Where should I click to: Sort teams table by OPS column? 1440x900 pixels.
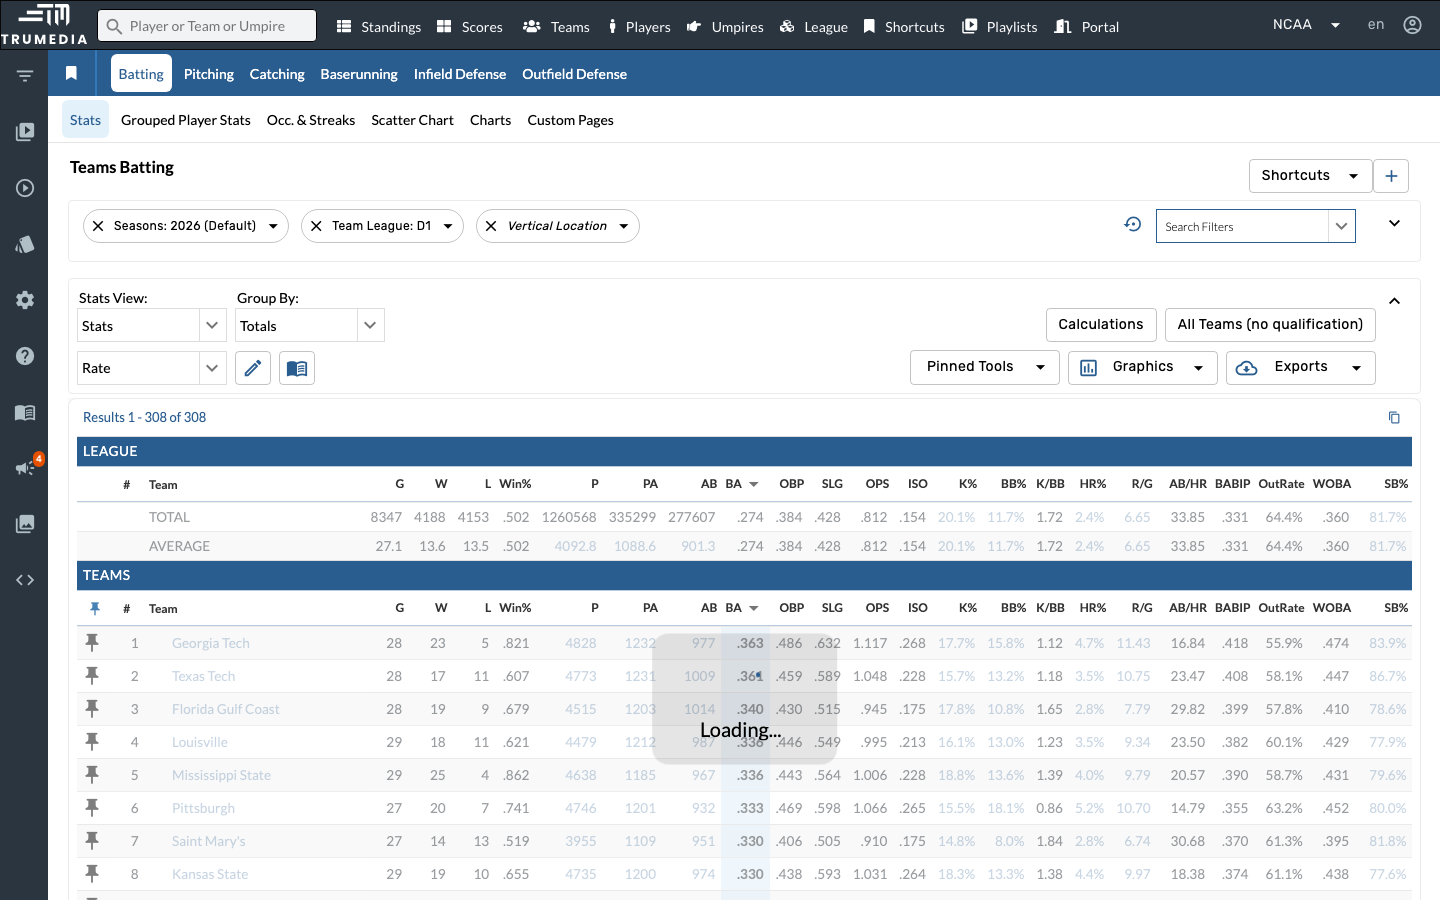tap(877, 608)
